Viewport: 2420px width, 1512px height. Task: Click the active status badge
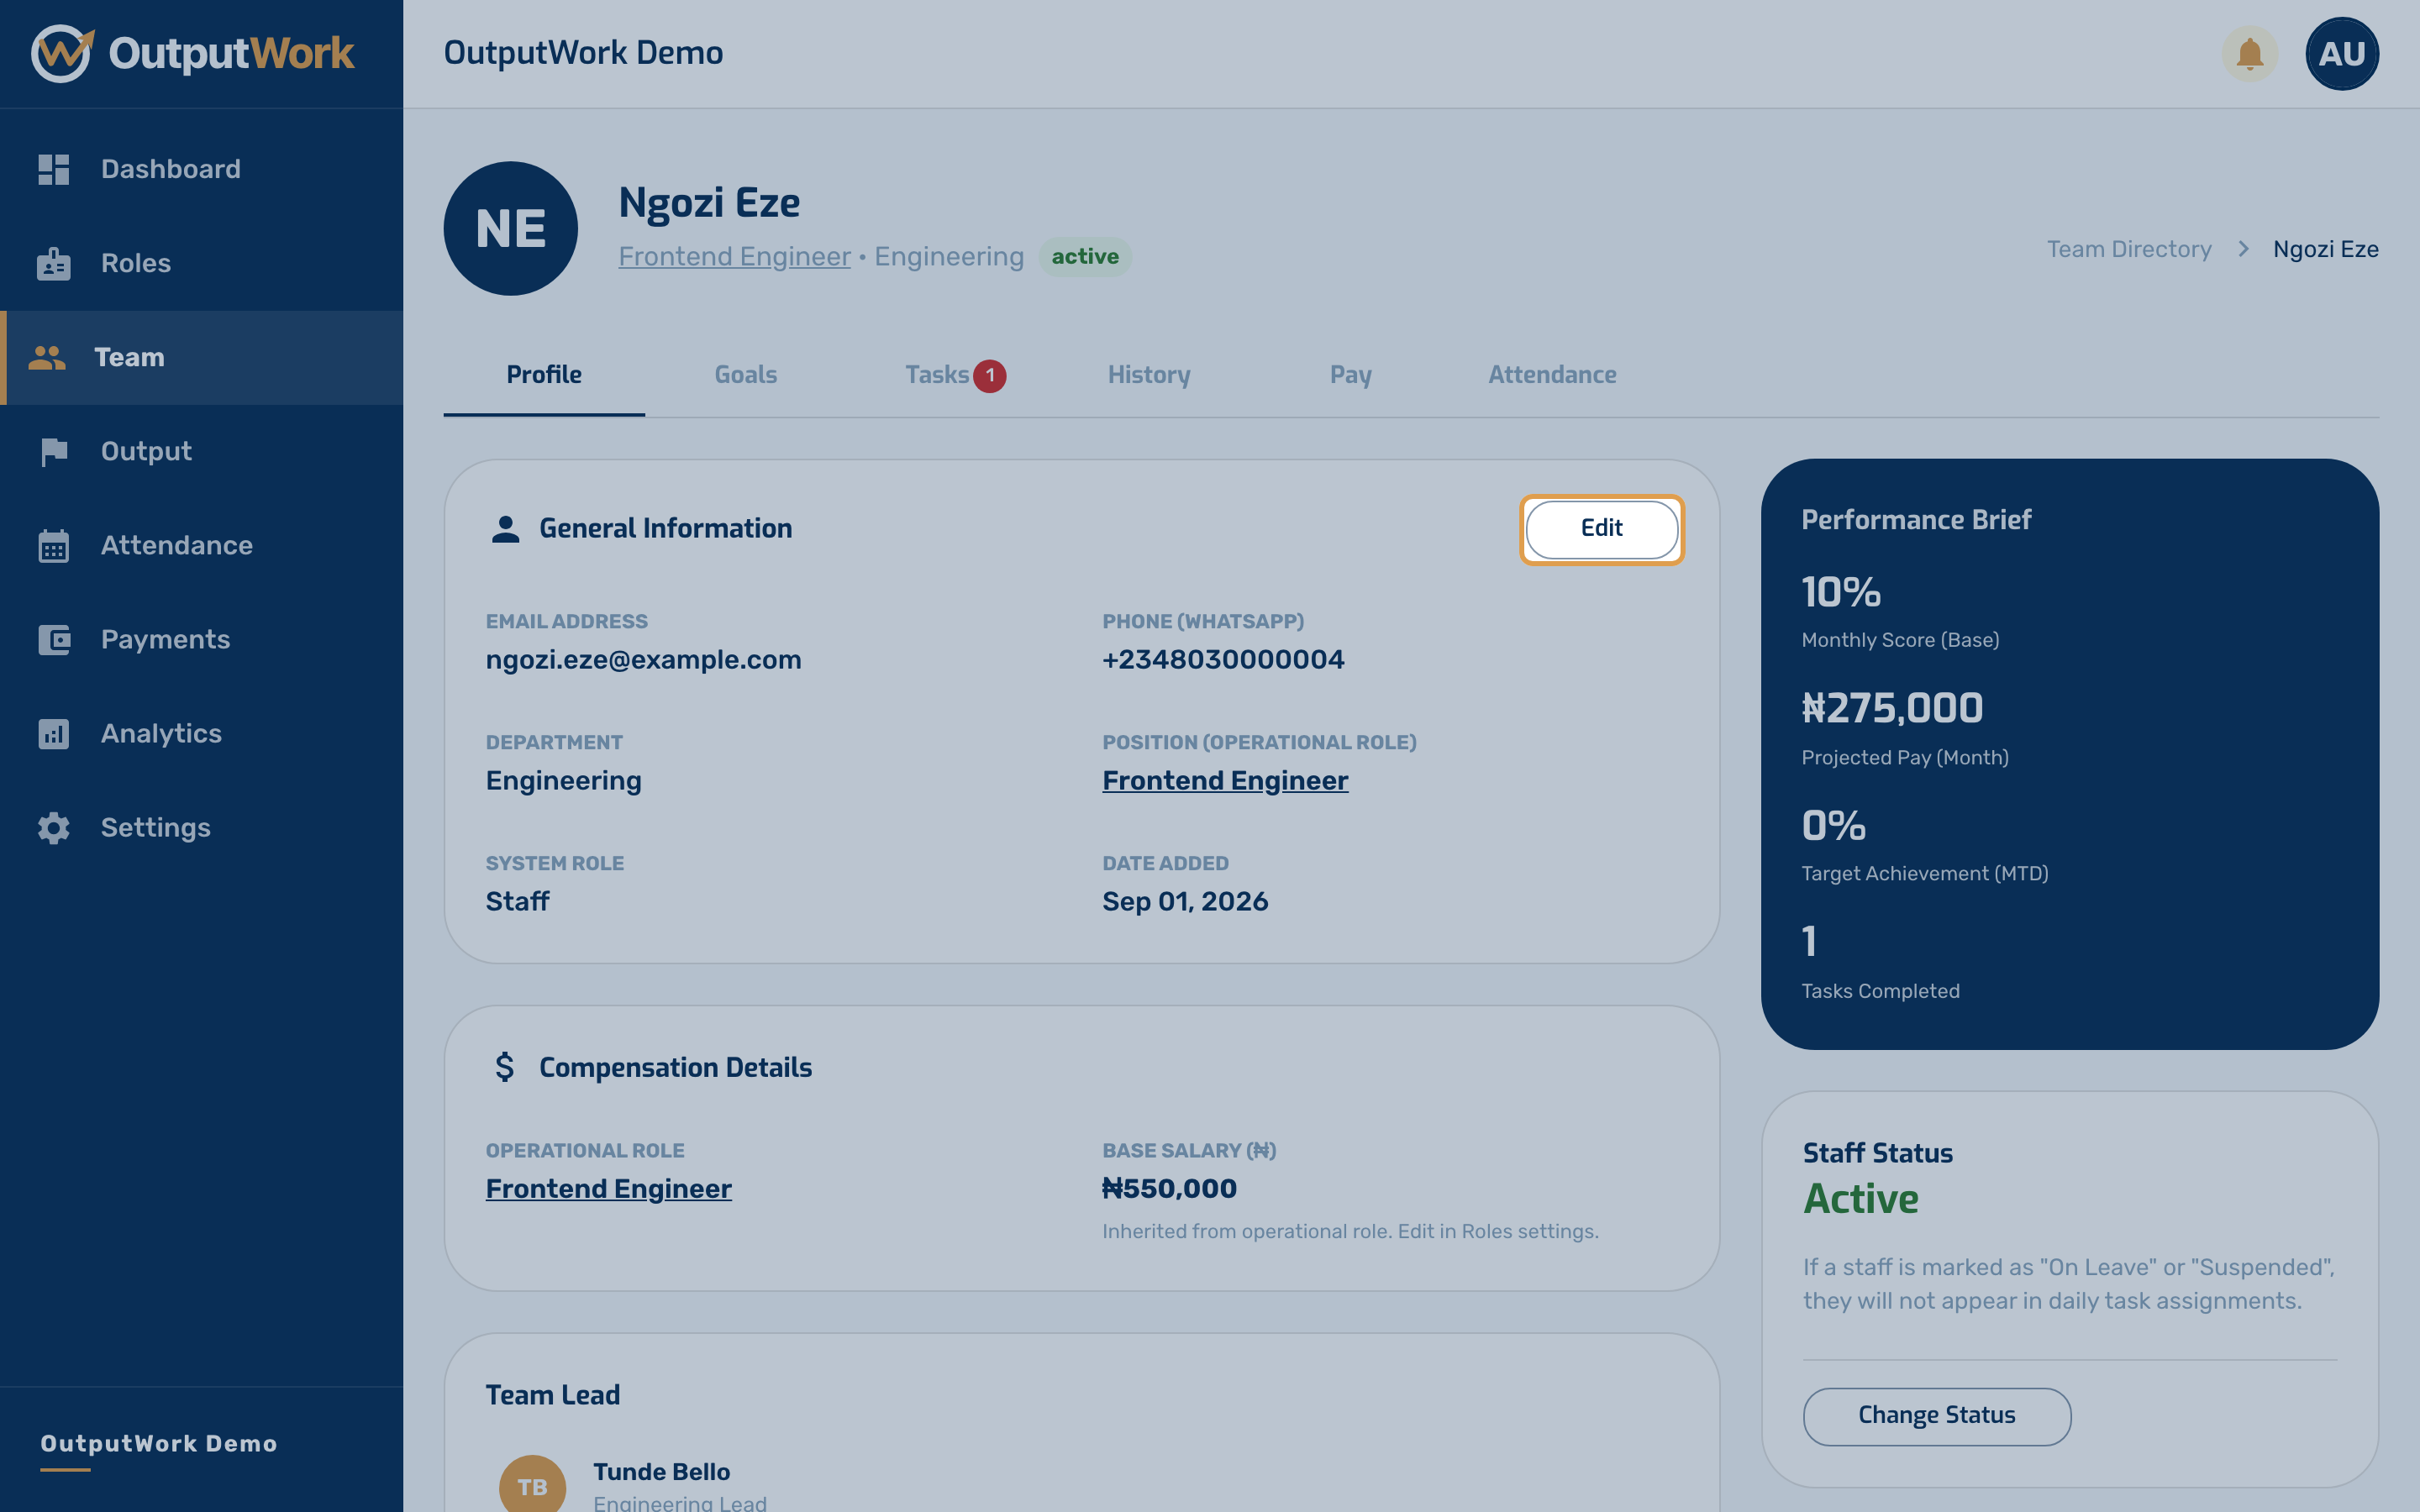tap(1085, 257)
